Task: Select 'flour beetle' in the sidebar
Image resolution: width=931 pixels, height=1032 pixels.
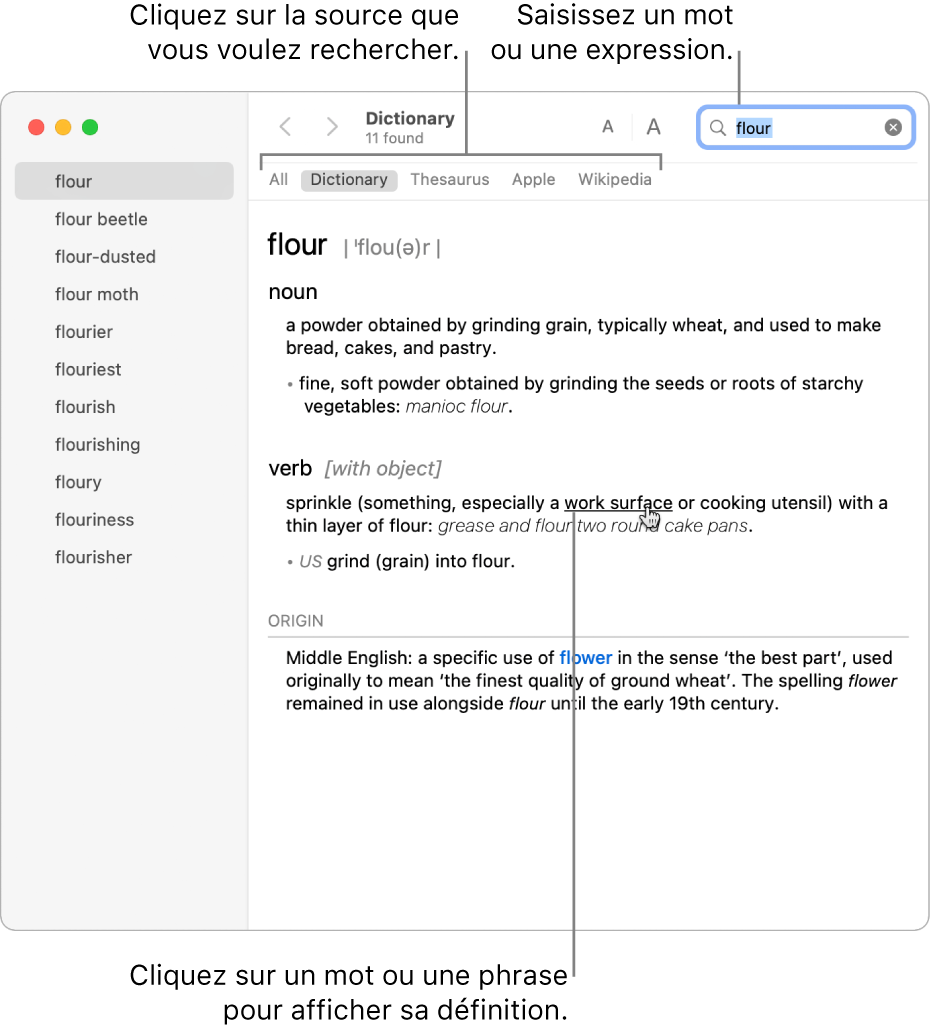Action: [124, 219]
